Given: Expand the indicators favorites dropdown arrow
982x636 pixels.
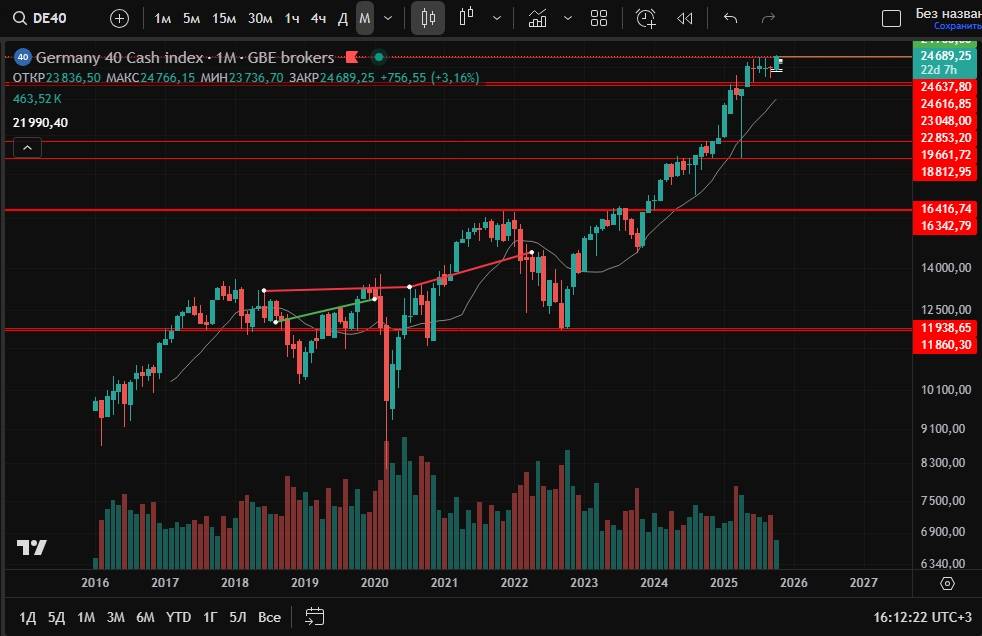Looking at the screenshot, I should tap(568, 18).
